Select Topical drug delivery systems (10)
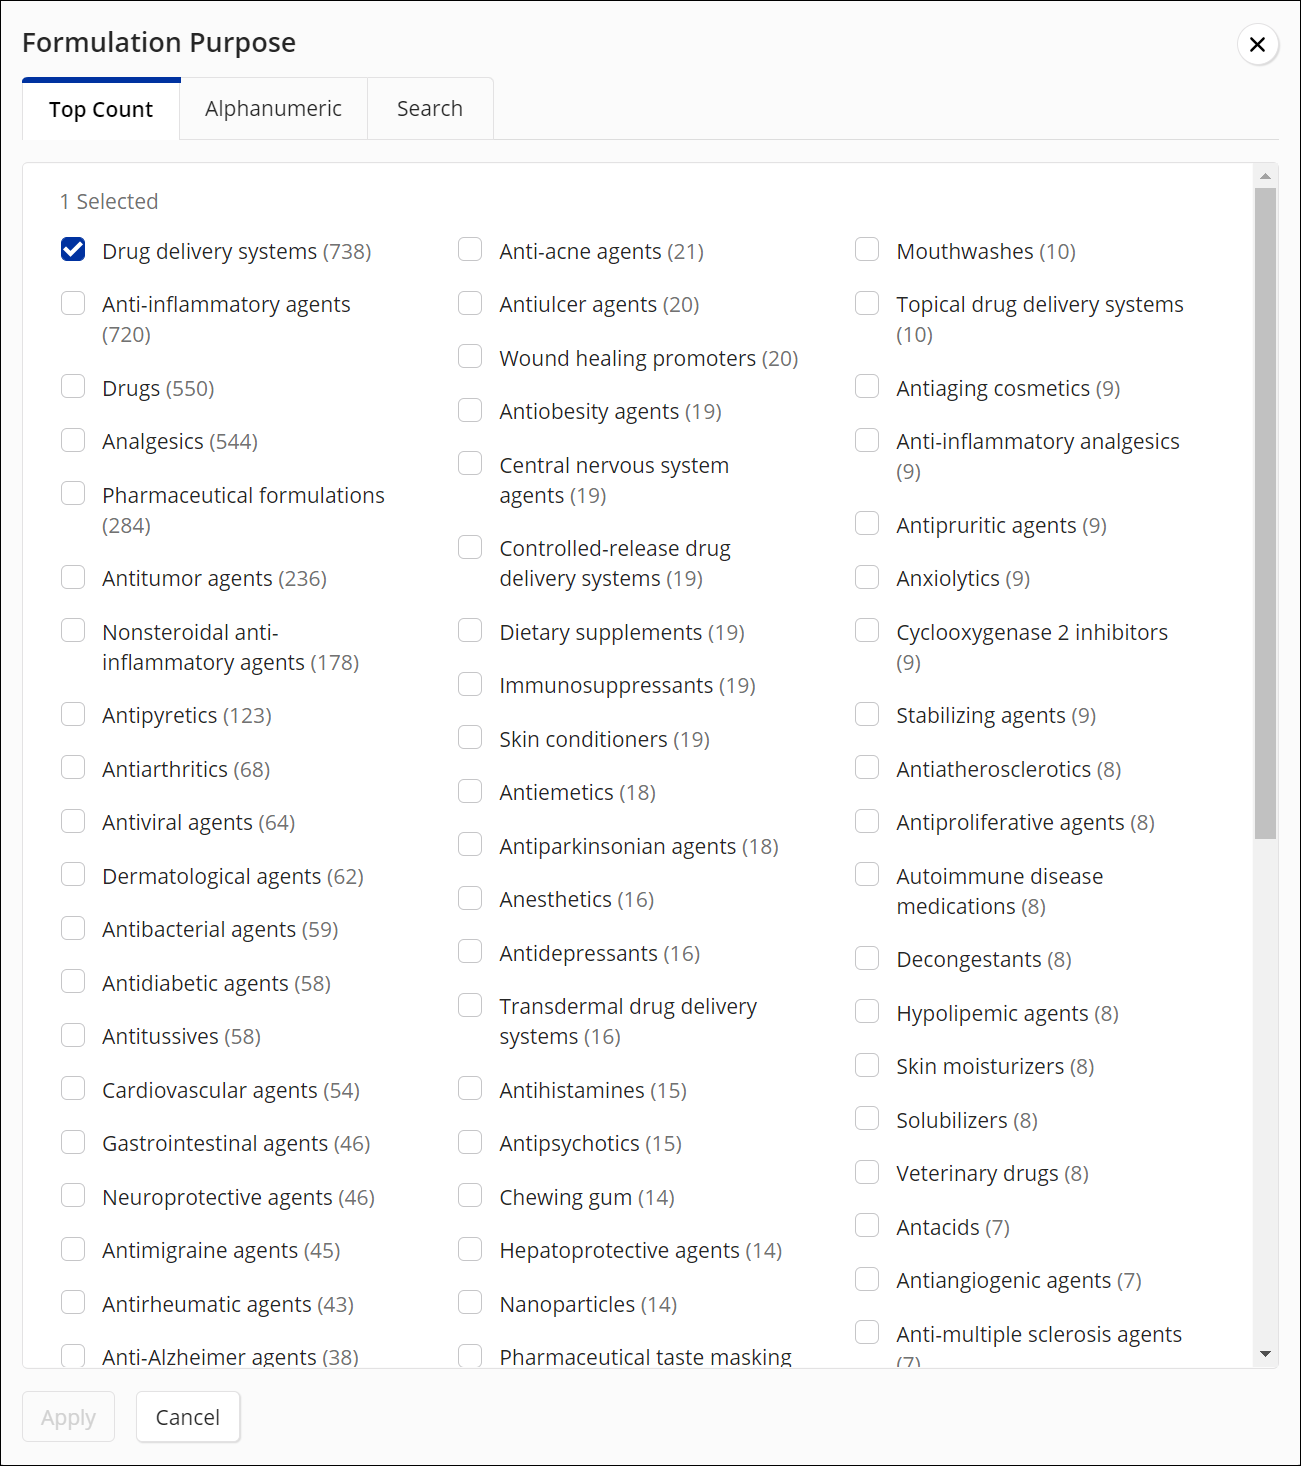 (867, 303)
